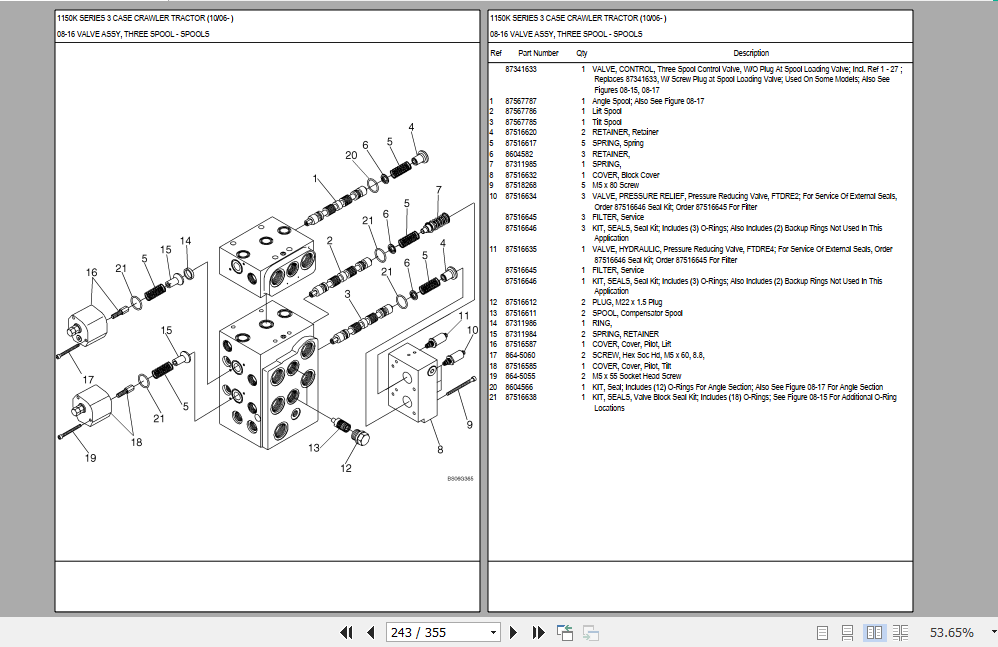Click diagram callout number 10
Image resolution: width=998 pixels, height=647 pixels.
[472, 330]
